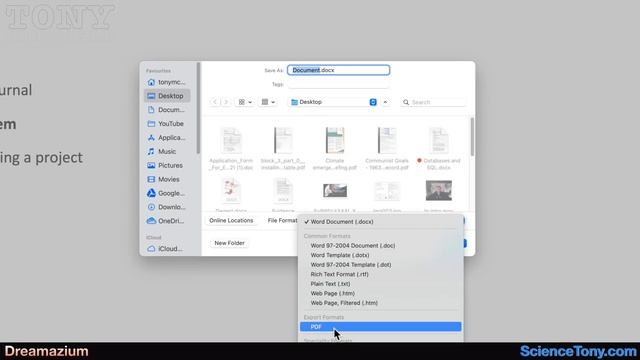
Task: Choose PDF under Export Formats
Action: [x=380, y=327]
